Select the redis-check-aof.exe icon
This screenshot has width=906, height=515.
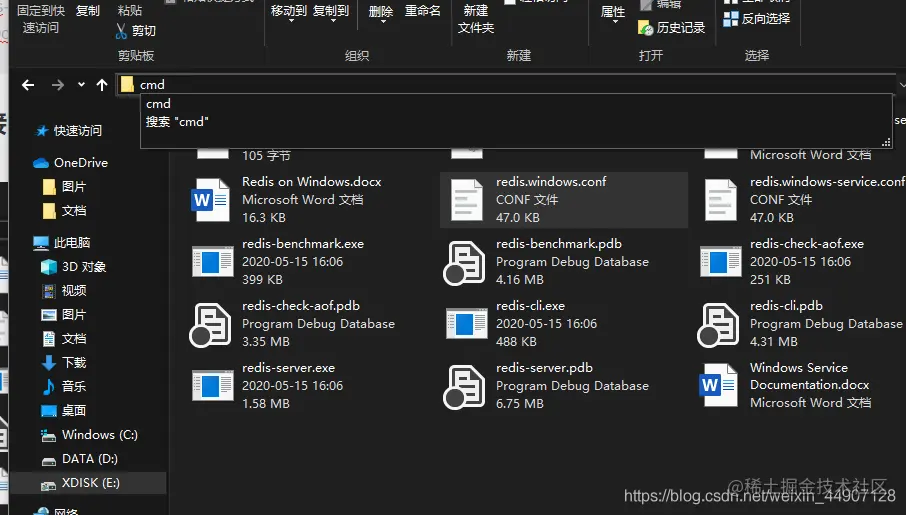pyautogui.click(x=721, y=262)
